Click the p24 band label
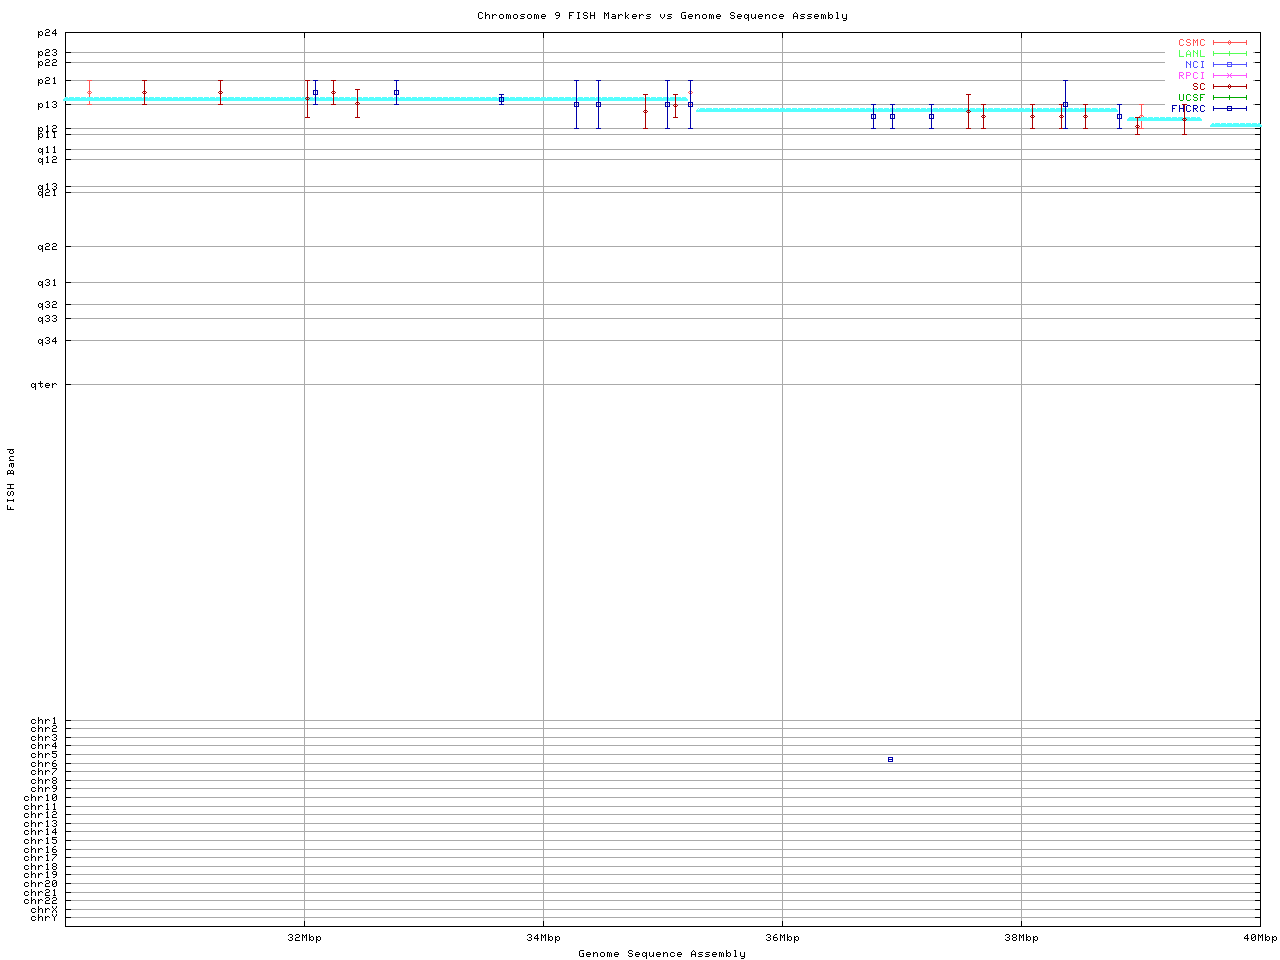Screen dimensions: 1280x960 [x=47, y=34]
